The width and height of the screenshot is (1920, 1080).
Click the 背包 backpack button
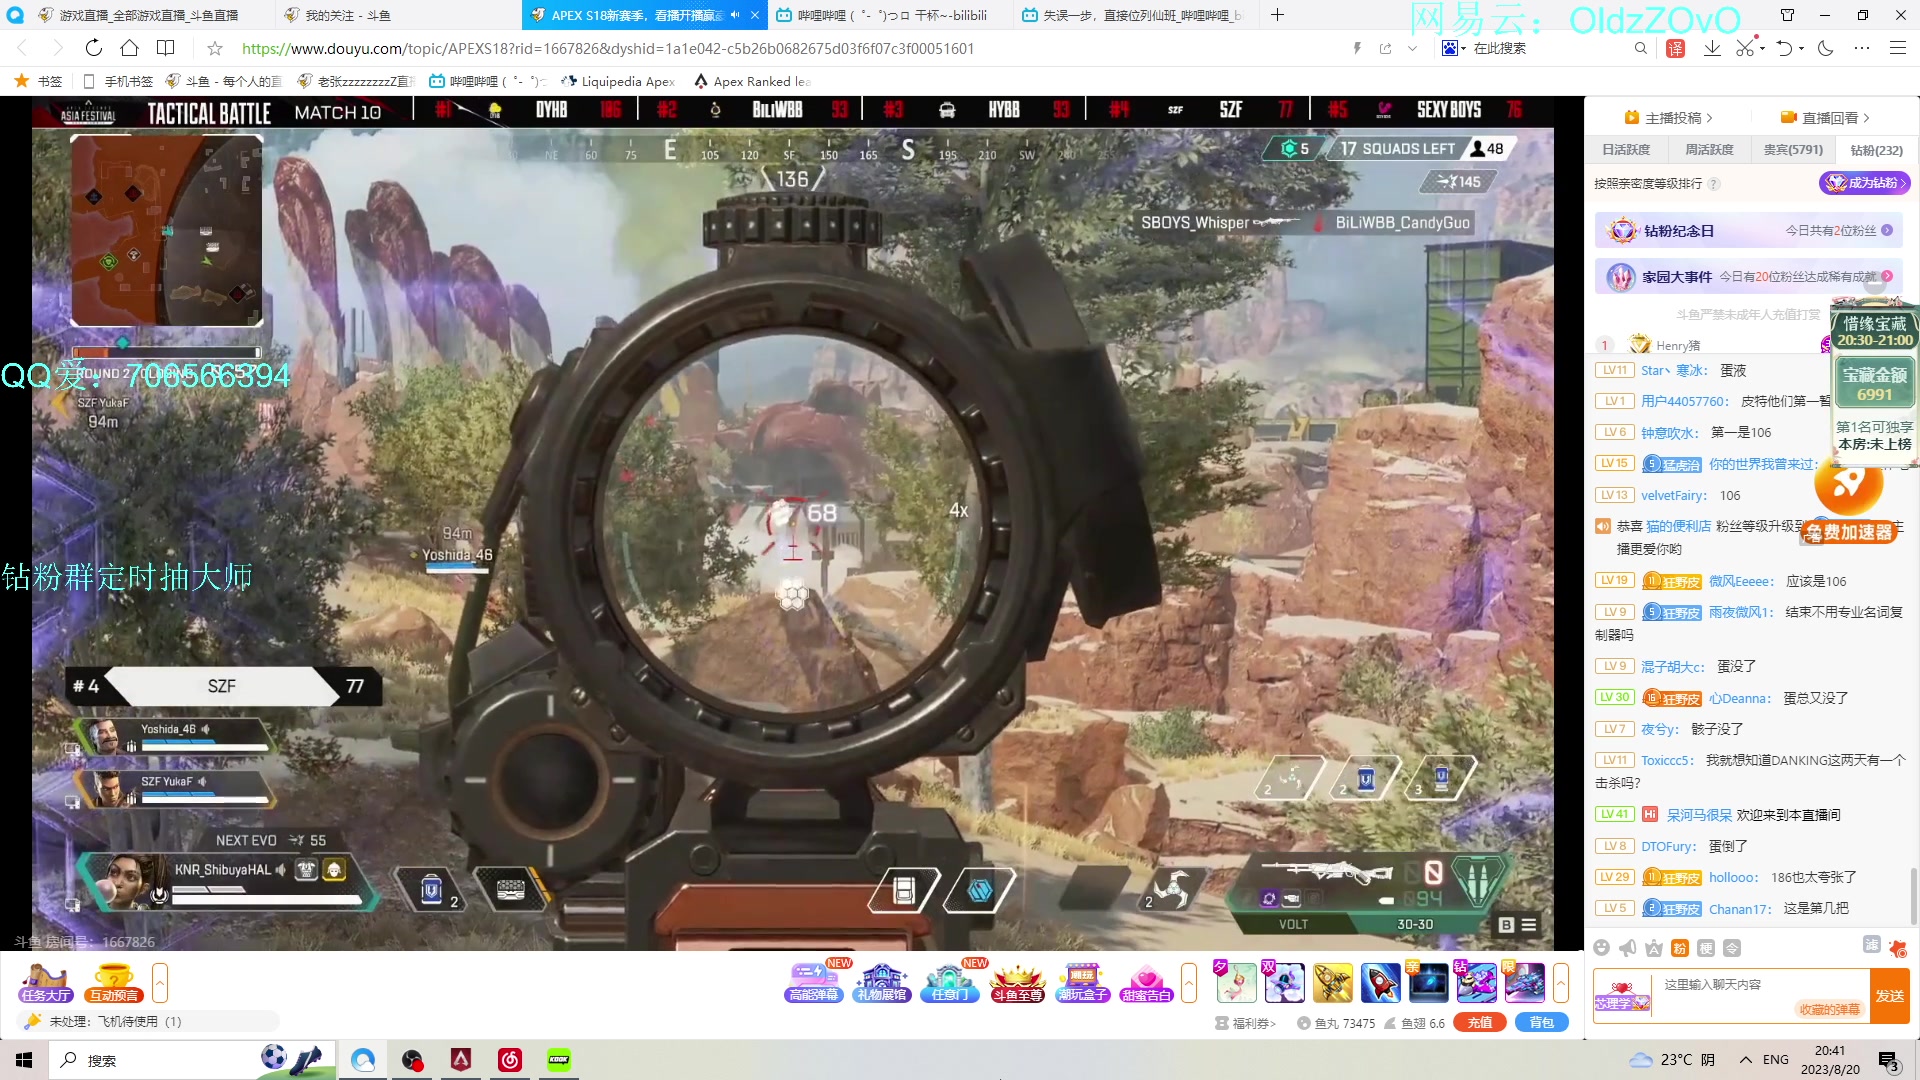1542,1022
